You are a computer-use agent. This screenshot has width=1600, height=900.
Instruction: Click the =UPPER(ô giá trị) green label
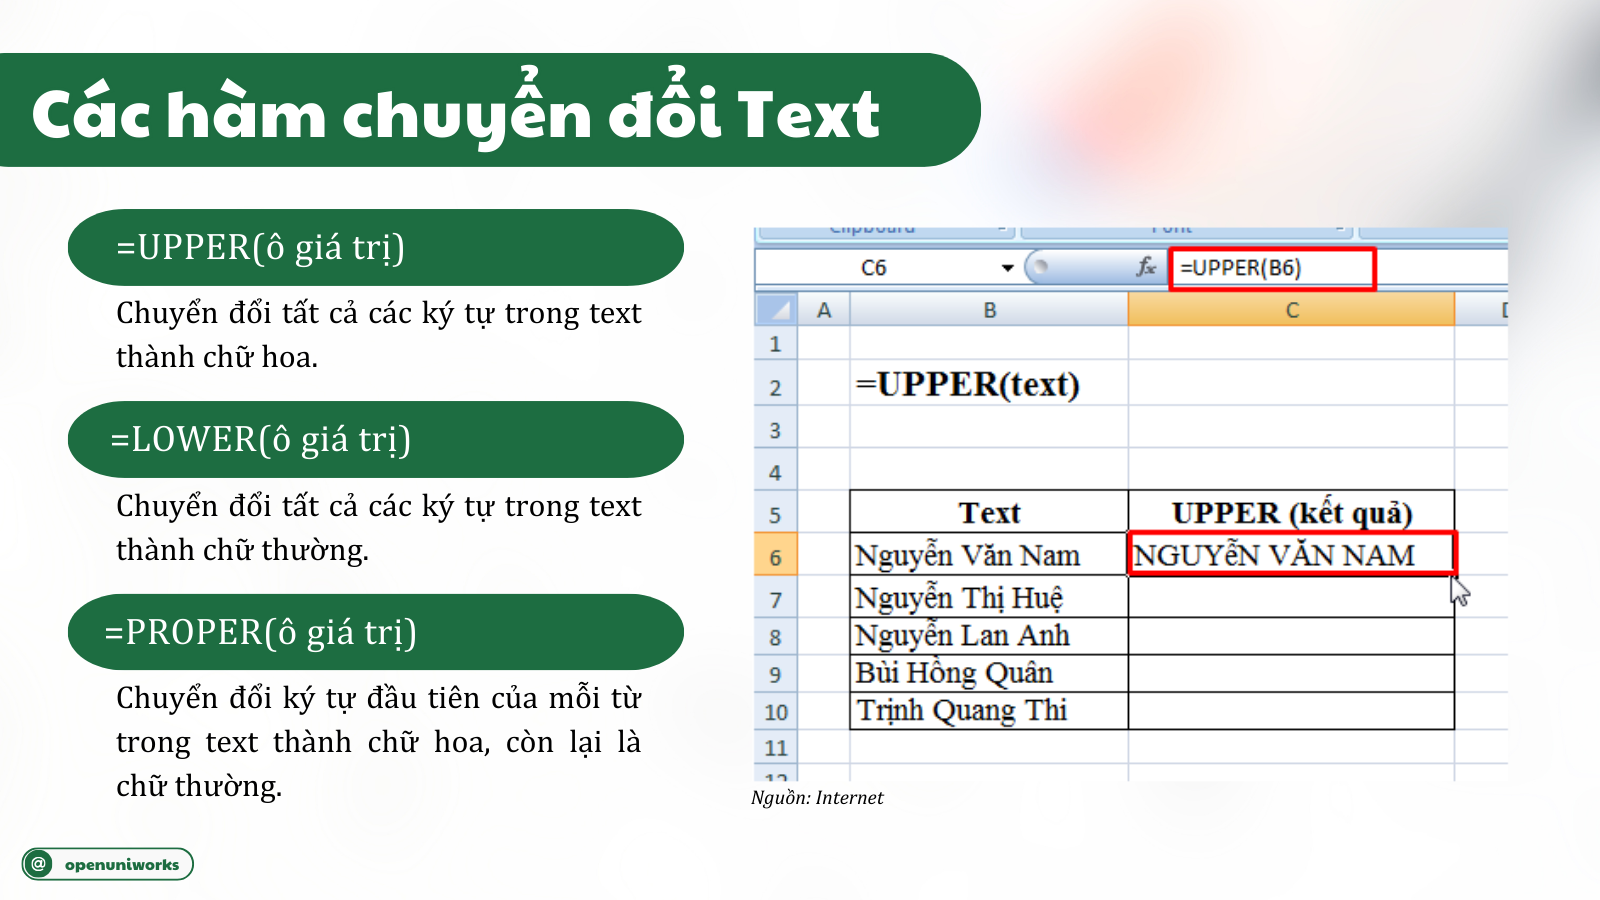coord(375,247)
